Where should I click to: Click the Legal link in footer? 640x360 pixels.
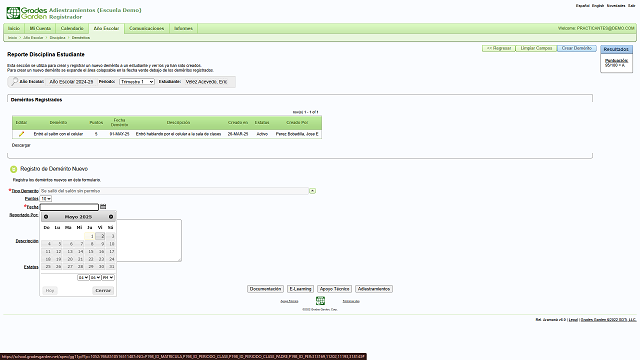(573, 320)
